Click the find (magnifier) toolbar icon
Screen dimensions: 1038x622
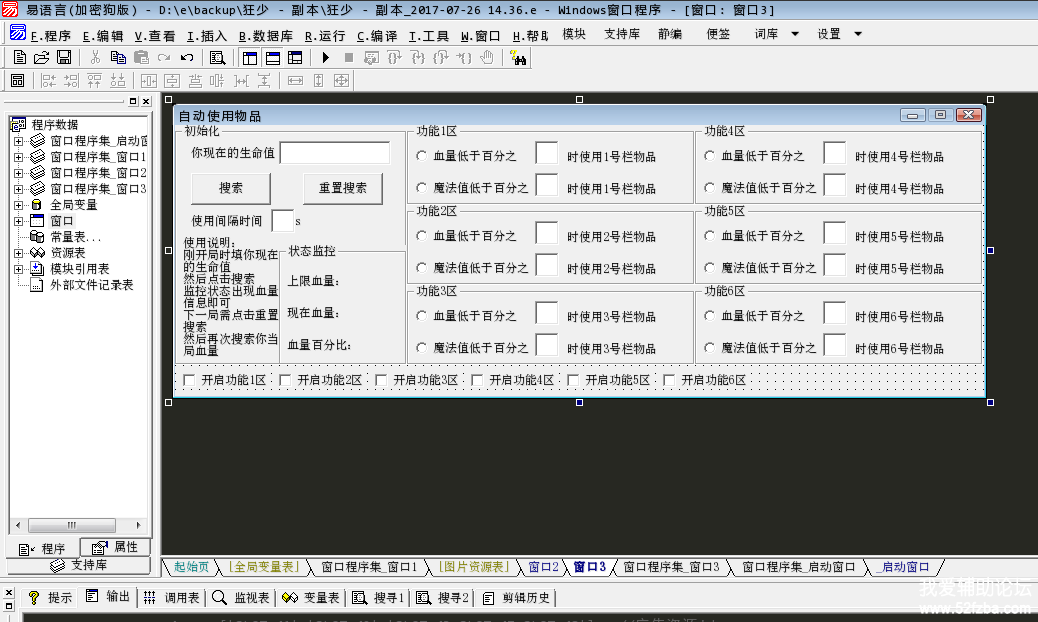tap(217, 58)
